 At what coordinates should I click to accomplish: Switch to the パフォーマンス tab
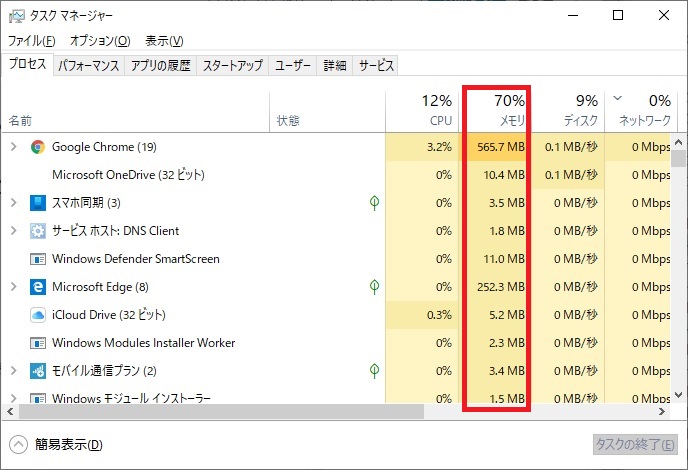pos(89,65)
